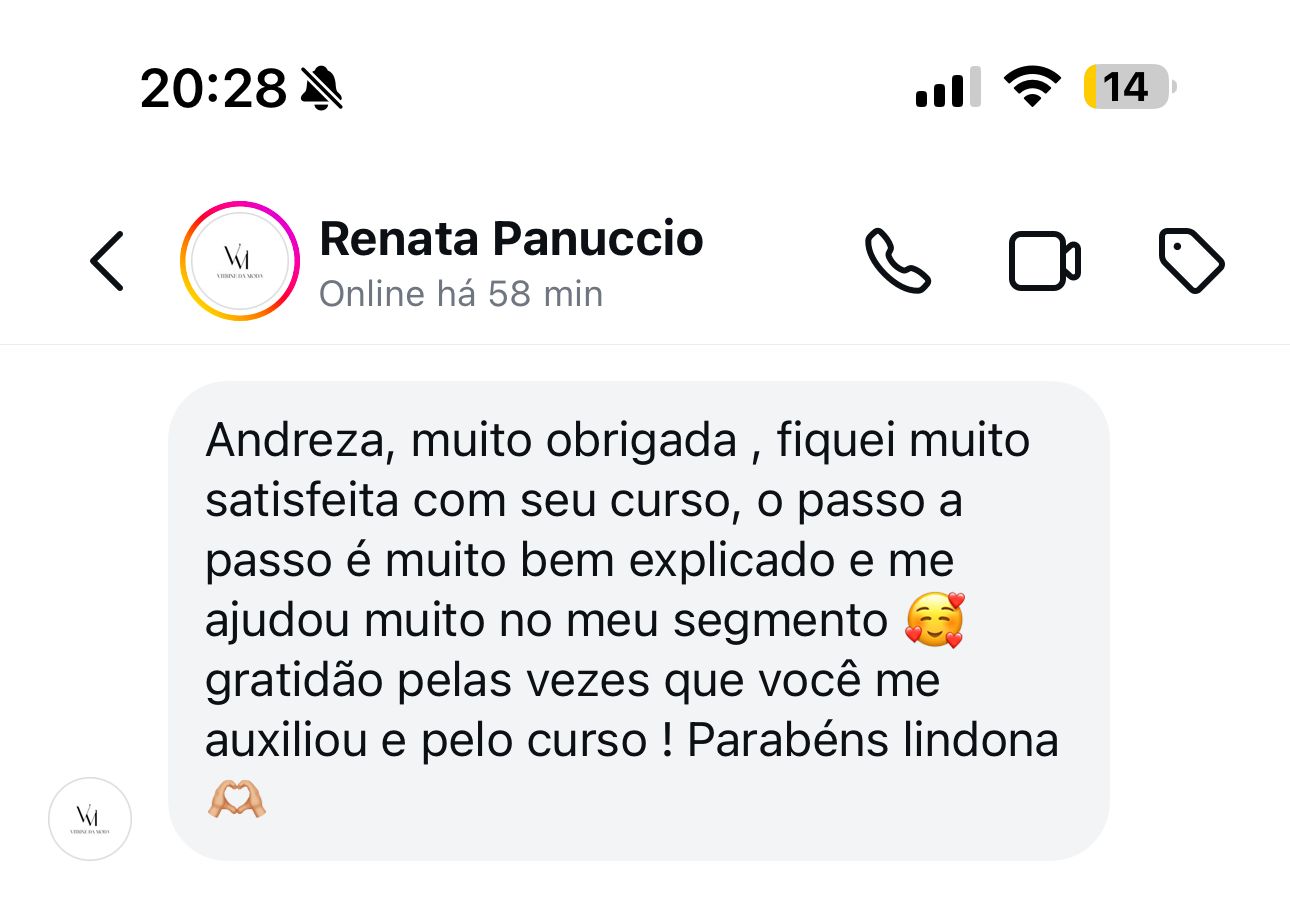Tap the battery indicator showing 14
The image size is (1290, 916).
1130,87
